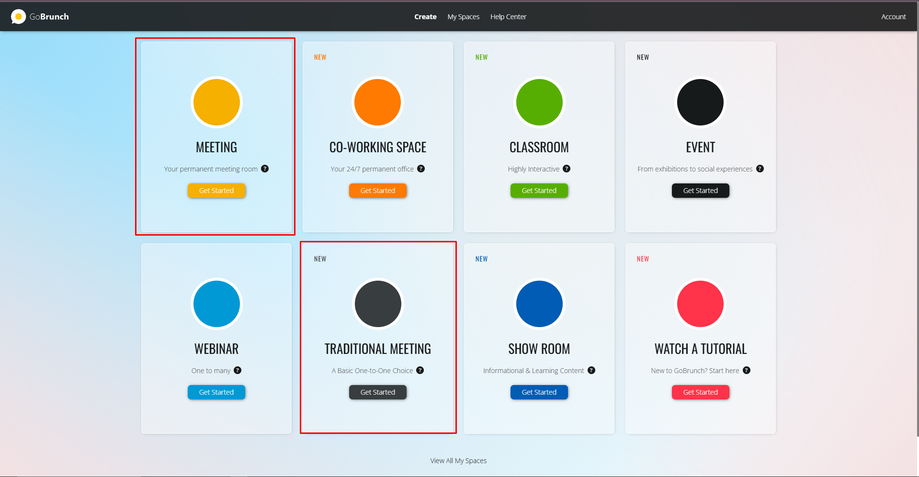Click the orange Co-Working Space circle icon
The height and width of the screenshot is (477, 919).
pos(377,103)
